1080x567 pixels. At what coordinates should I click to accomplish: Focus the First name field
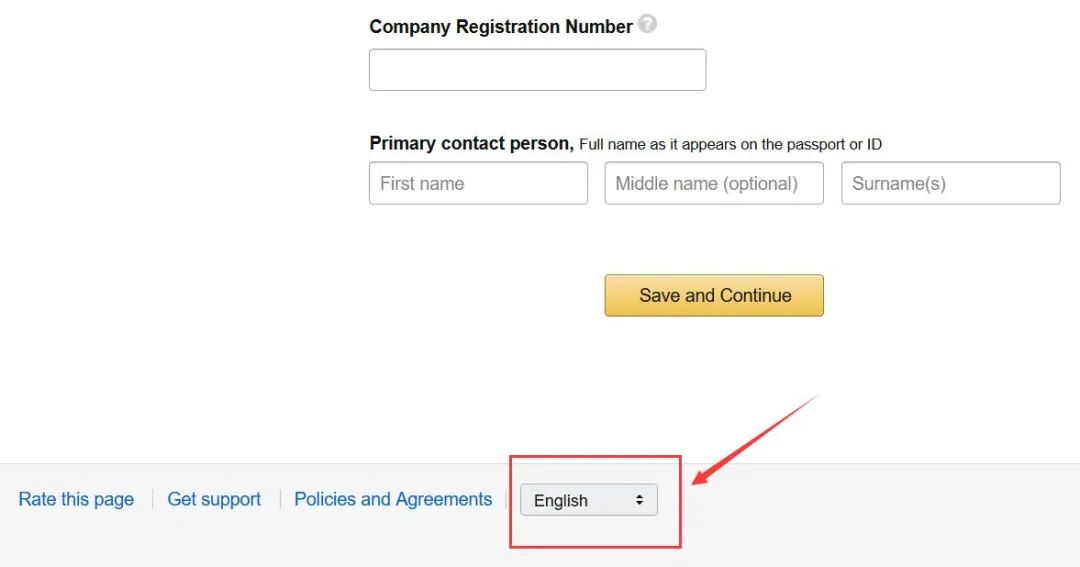coord(478,184)
